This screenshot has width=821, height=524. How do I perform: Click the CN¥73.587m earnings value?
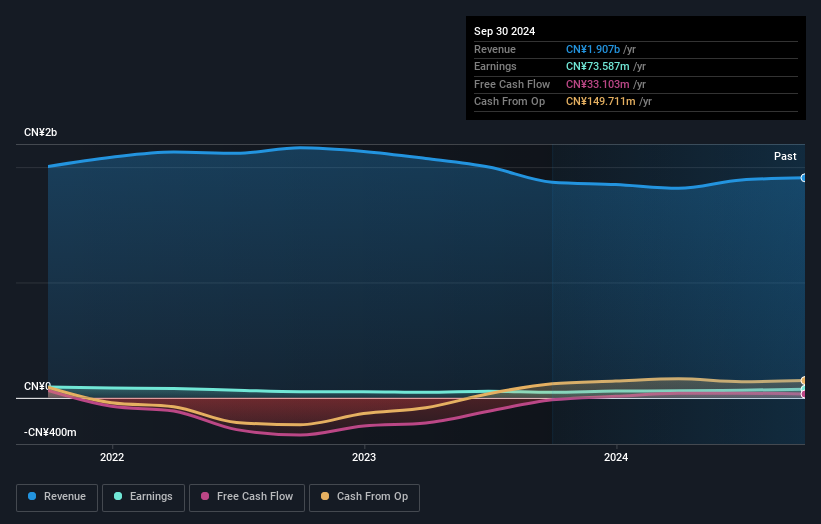597,66
